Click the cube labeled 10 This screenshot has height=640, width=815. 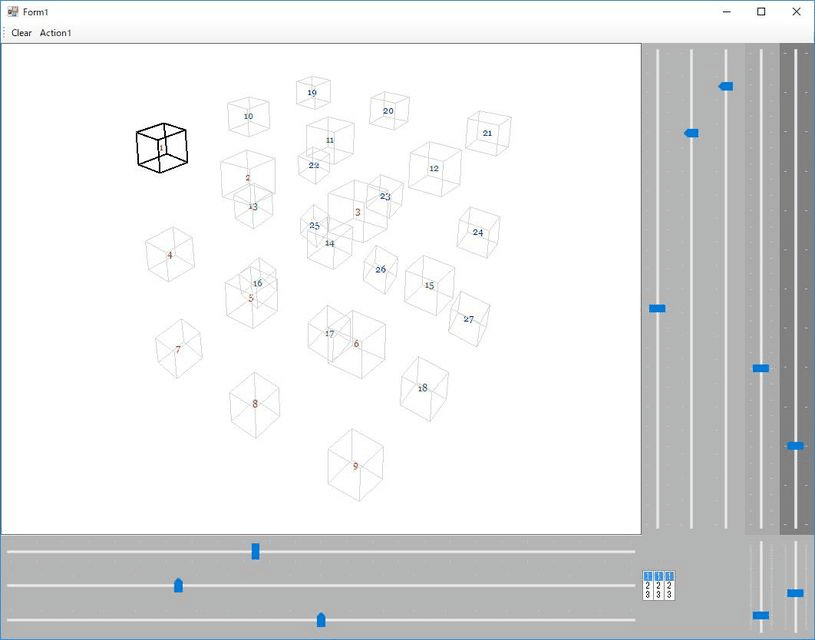[x=248, y=116]
